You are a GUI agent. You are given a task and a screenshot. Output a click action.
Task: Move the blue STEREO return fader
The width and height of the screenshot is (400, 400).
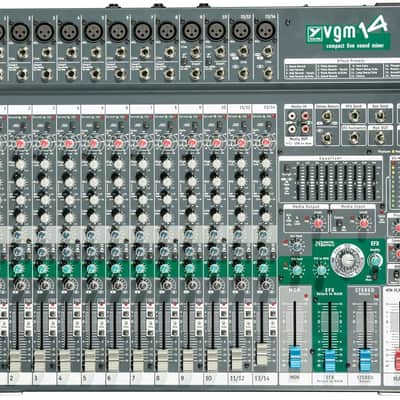[365, 360]
